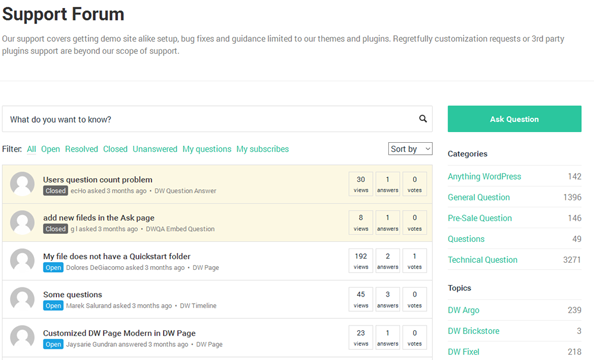Open Users question count problem question
Viewport: 594px width, 360px height.
click(x=98, y=180)
